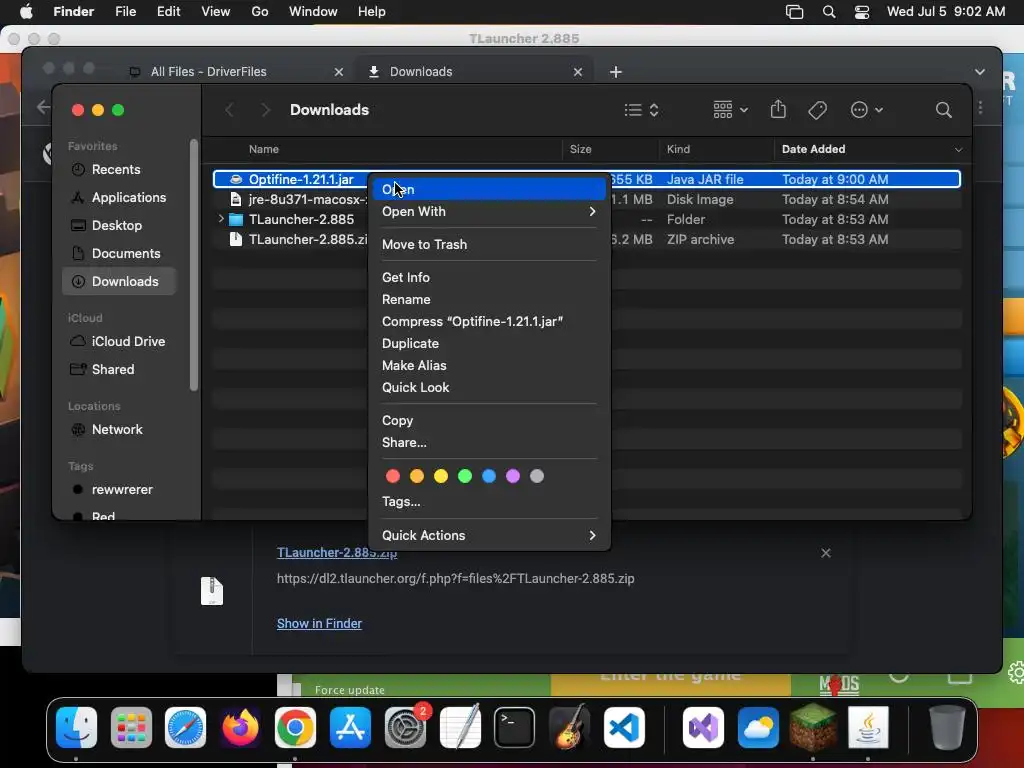1024x768 pixels.
Task: Open the Group By toolbar dropdown
Action: pyautogui.click(x=730, y=110)
